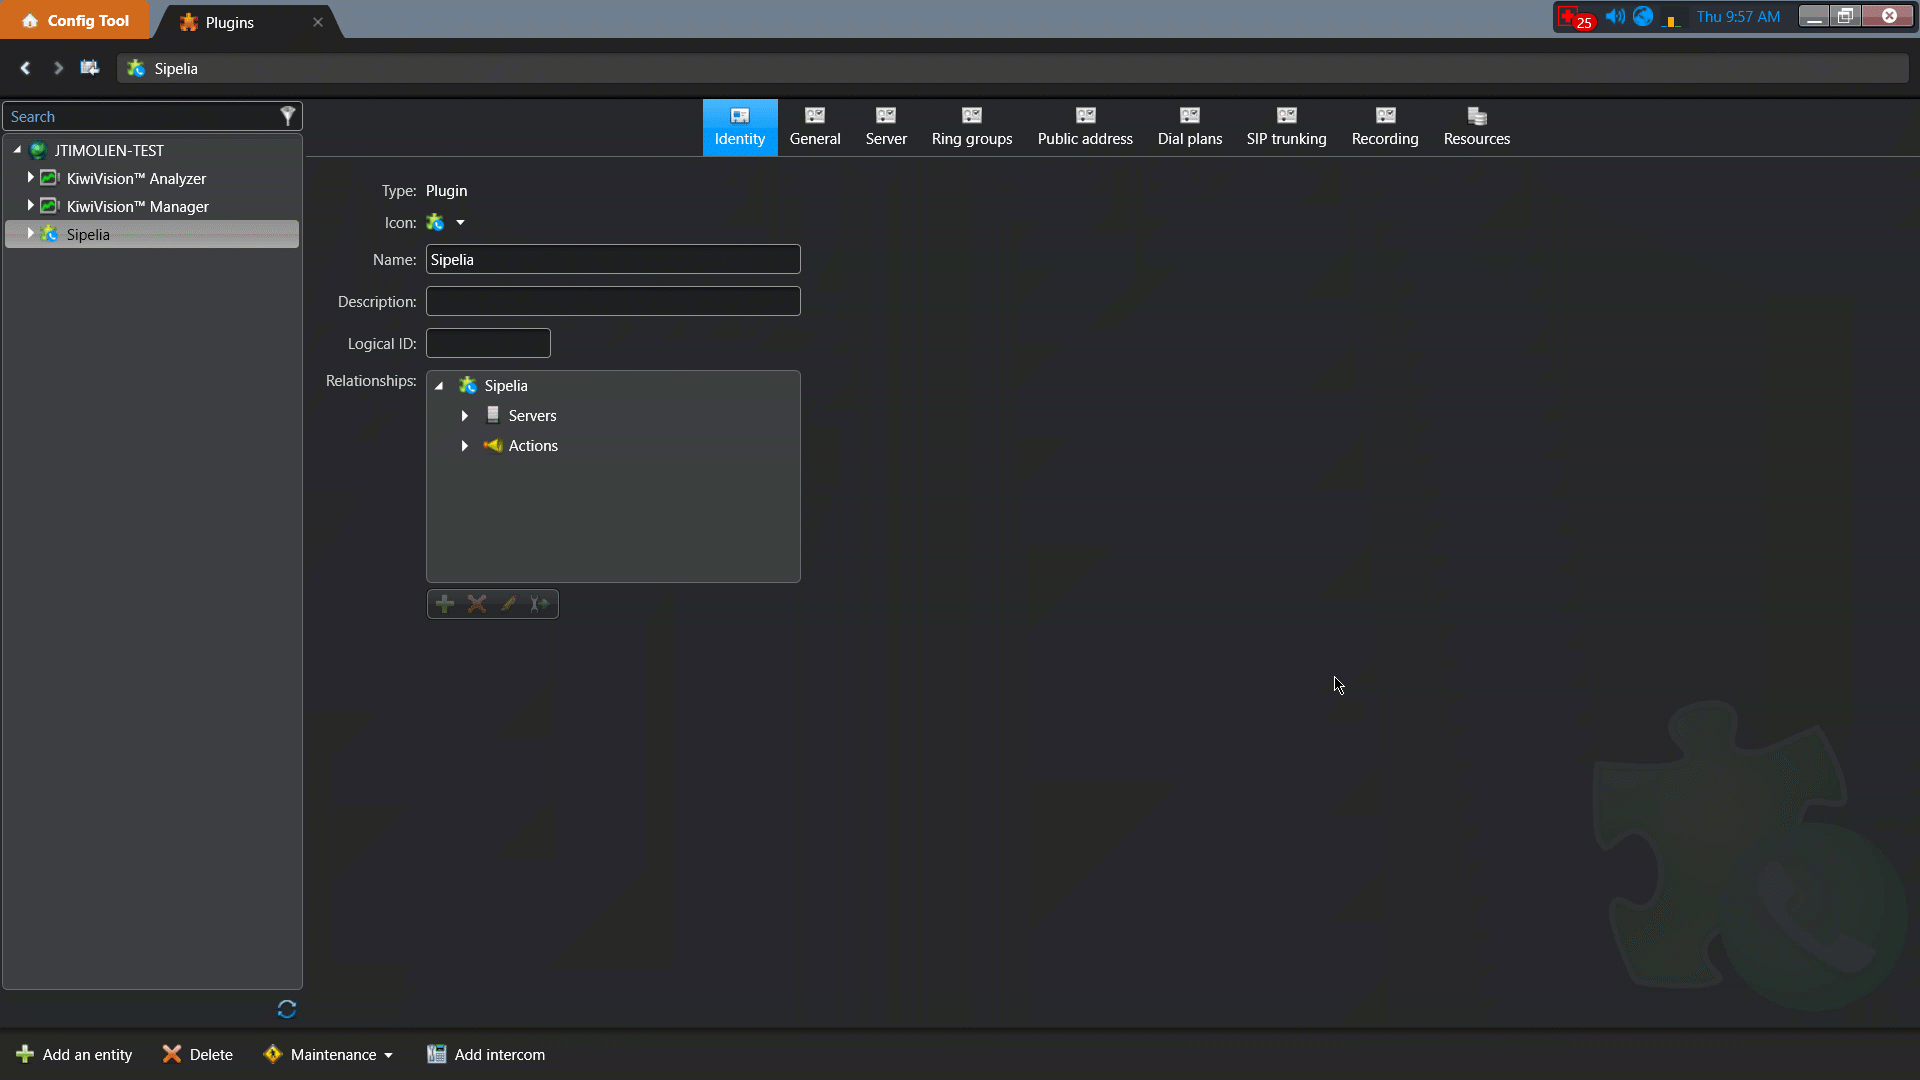Open the Recording tab

point(1385,127)
